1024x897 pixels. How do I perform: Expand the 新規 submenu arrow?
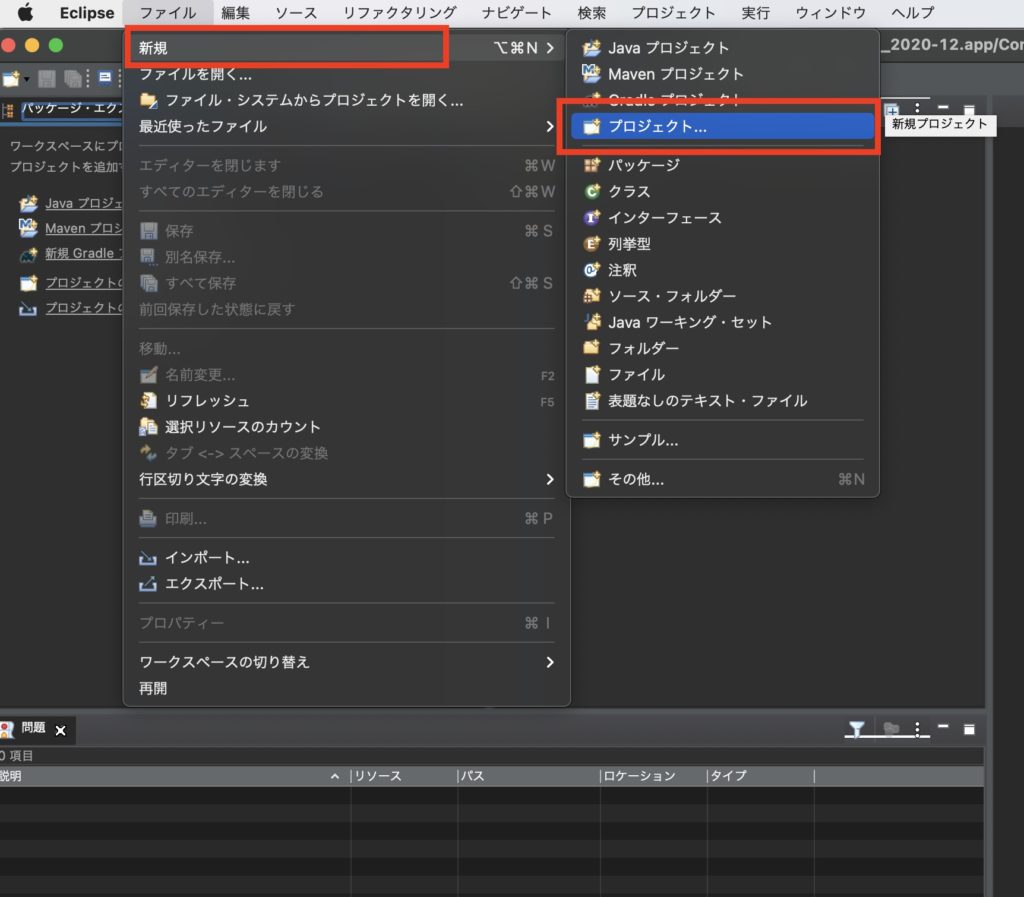550,48
